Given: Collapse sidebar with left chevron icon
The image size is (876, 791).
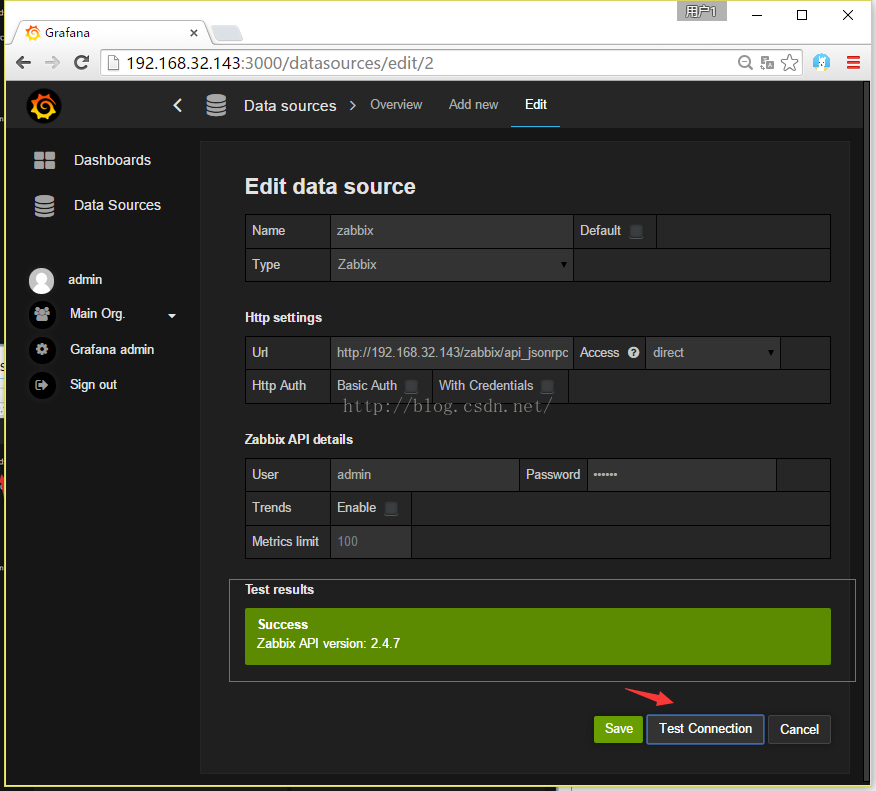Looking at the screenshot, I should [x=178, y=105].
